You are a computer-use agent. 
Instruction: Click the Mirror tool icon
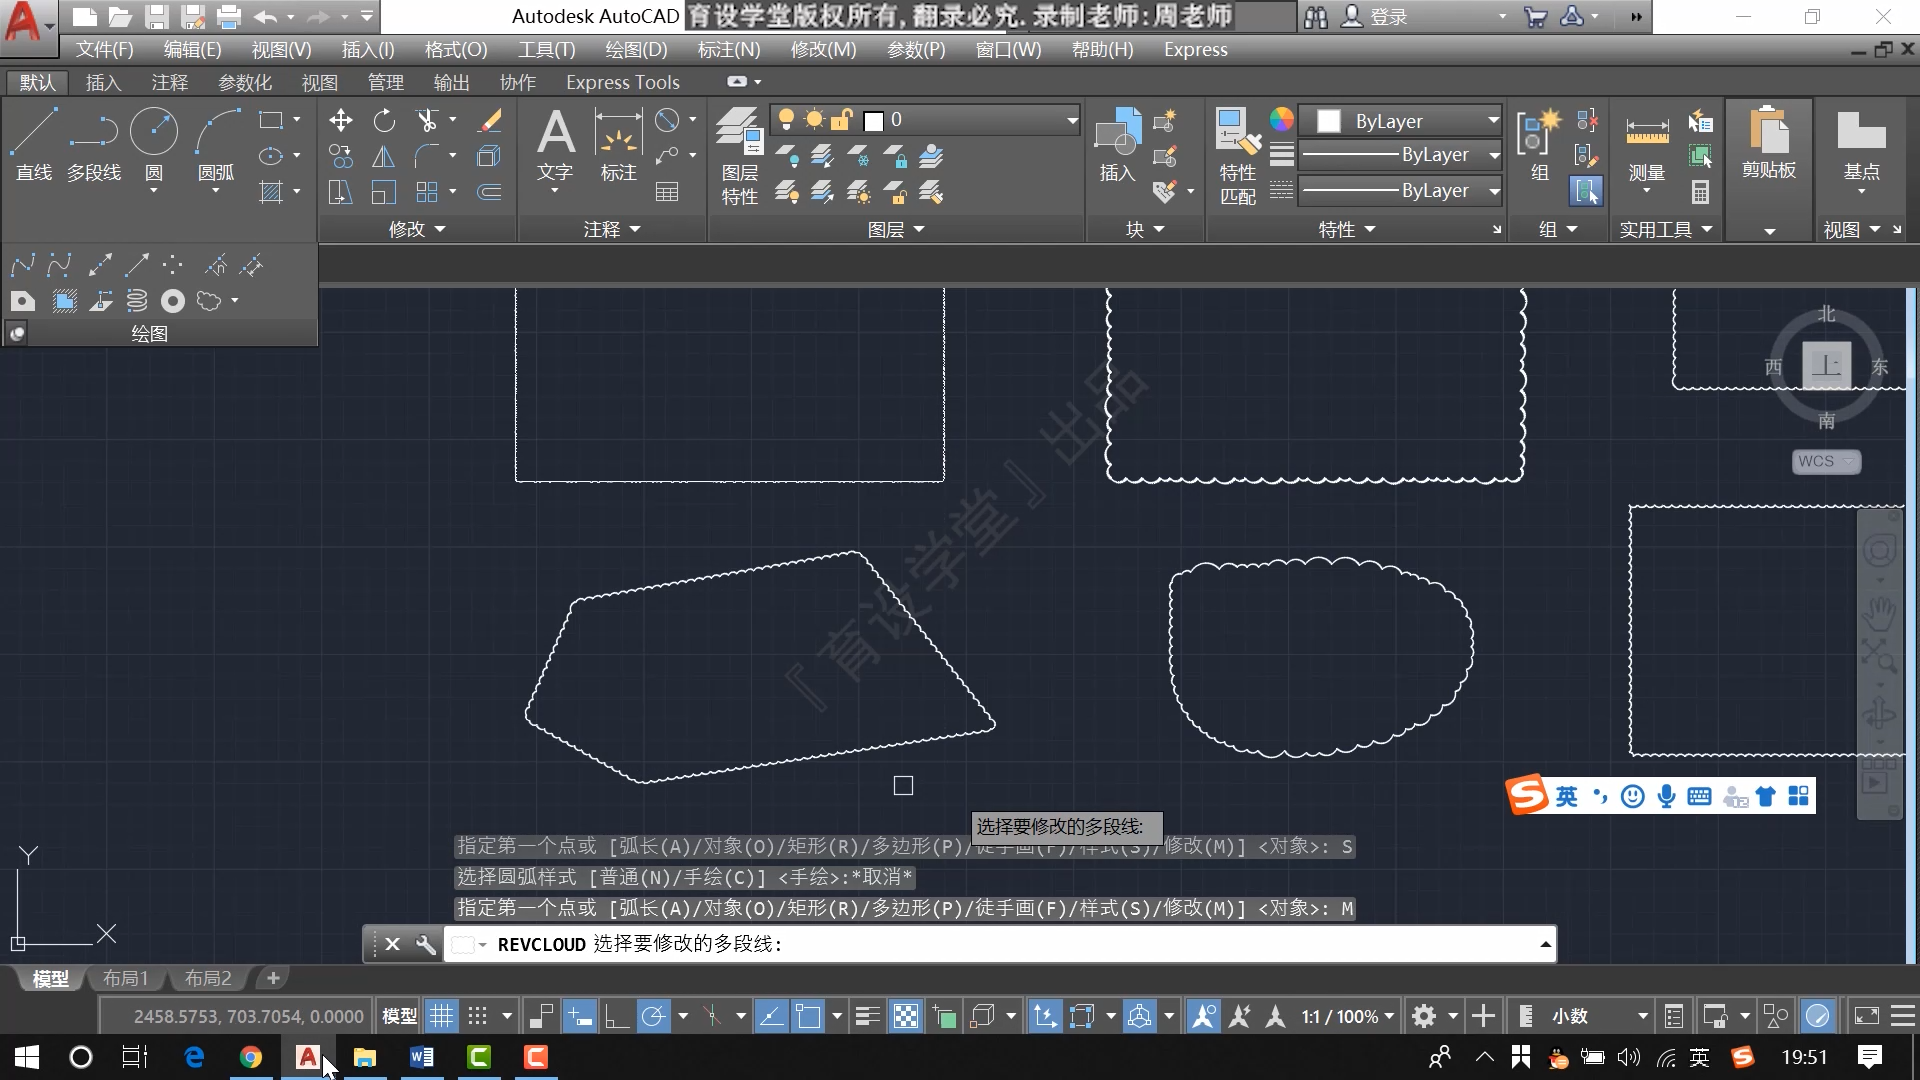(x=384, y=157)
